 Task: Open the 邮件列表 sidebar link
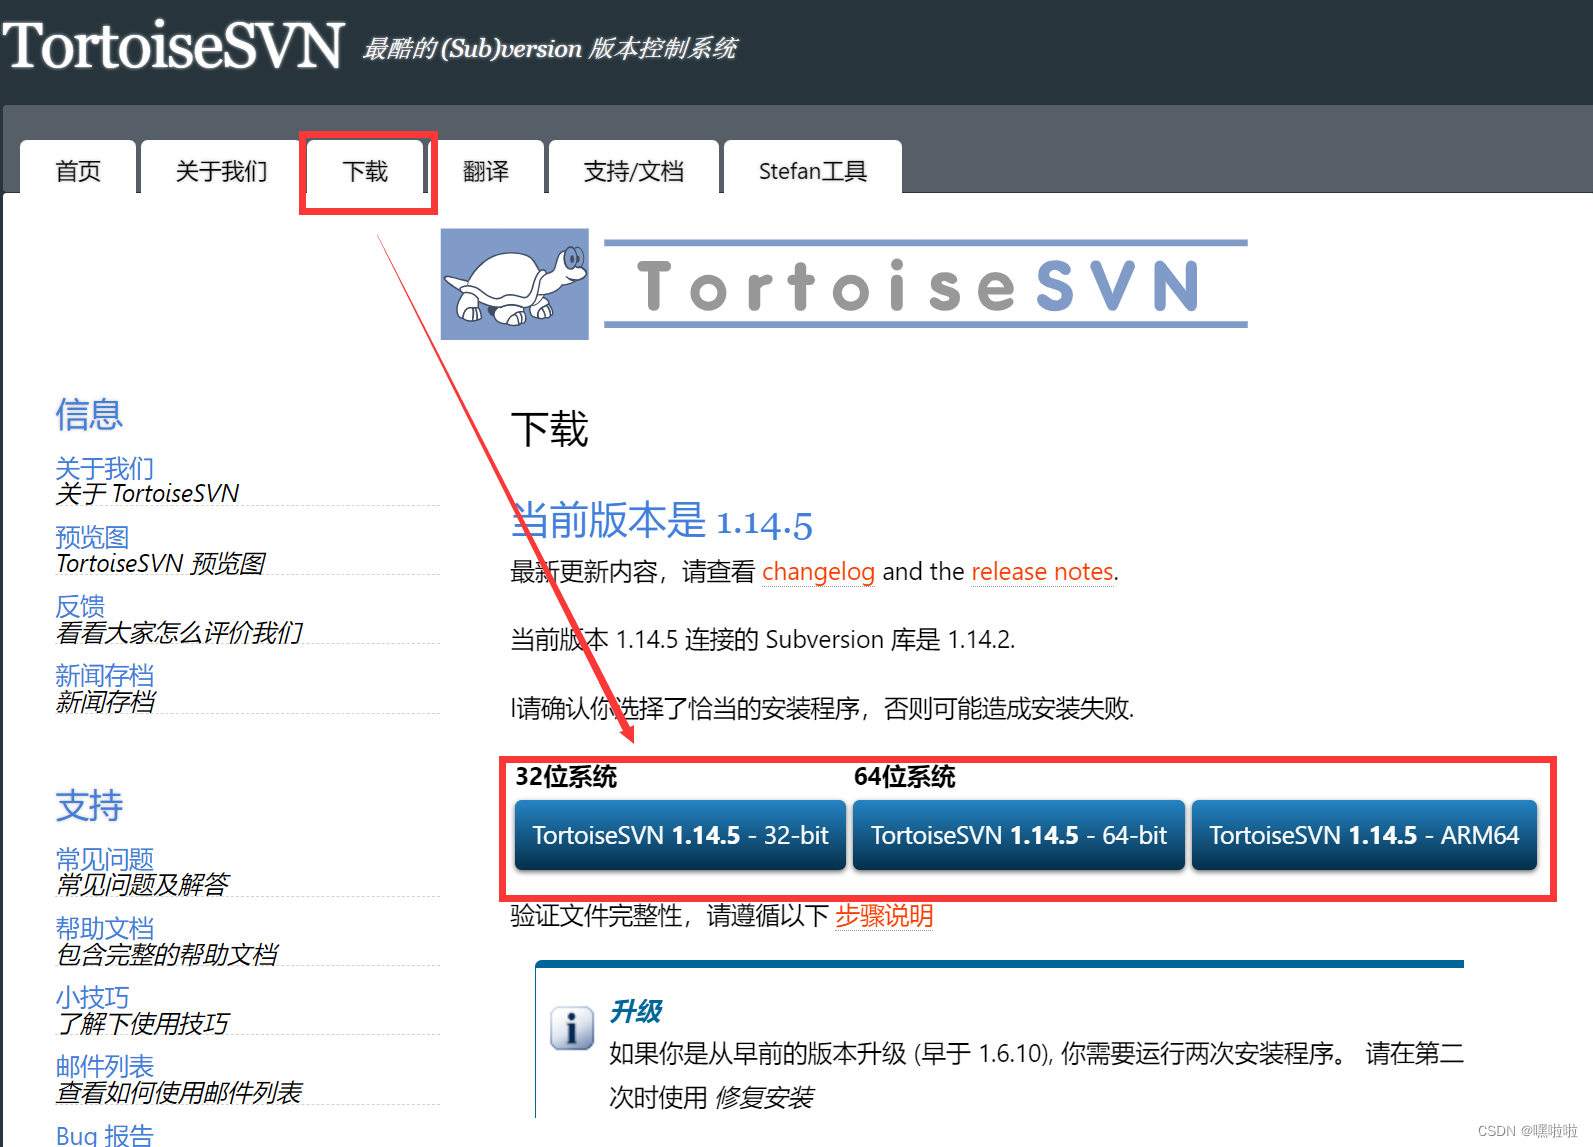(105, 1066)
